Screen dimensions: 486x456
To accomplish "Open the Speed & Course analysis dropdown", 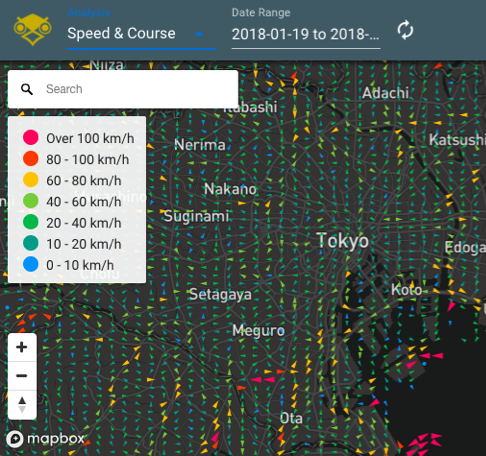I will (141, 34).
